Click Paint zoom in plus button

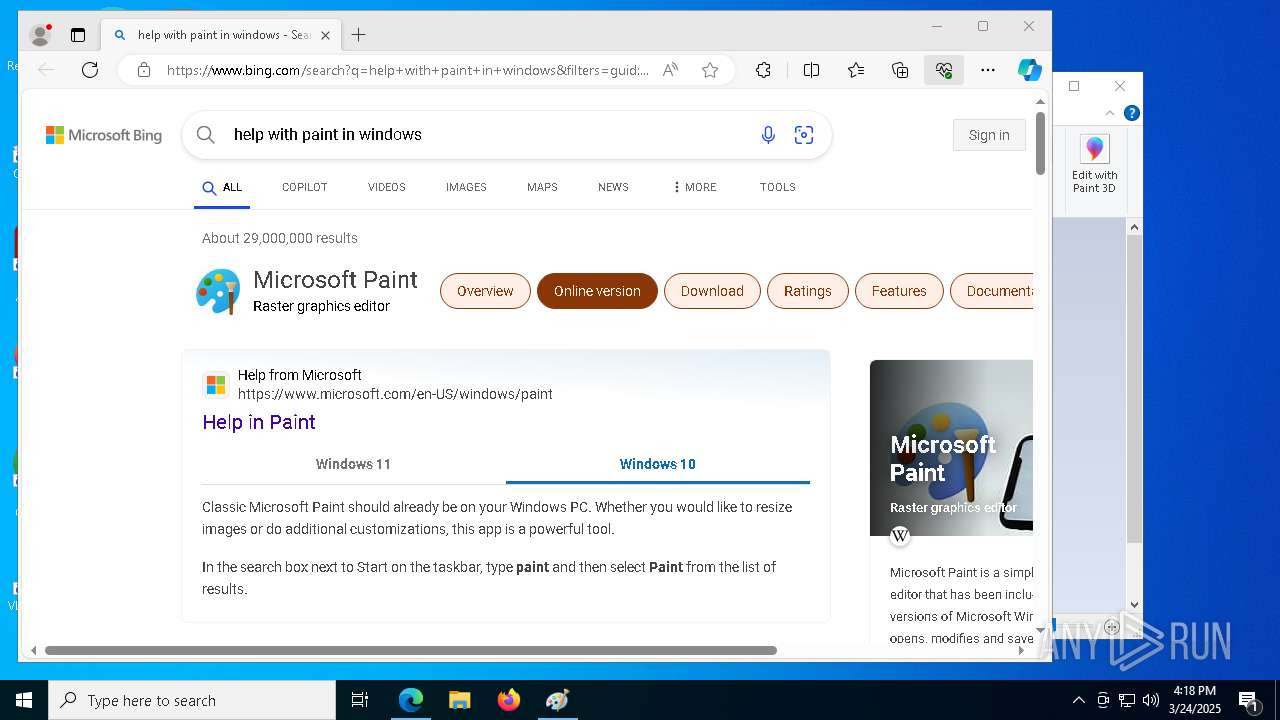[x=1112, y=628]
